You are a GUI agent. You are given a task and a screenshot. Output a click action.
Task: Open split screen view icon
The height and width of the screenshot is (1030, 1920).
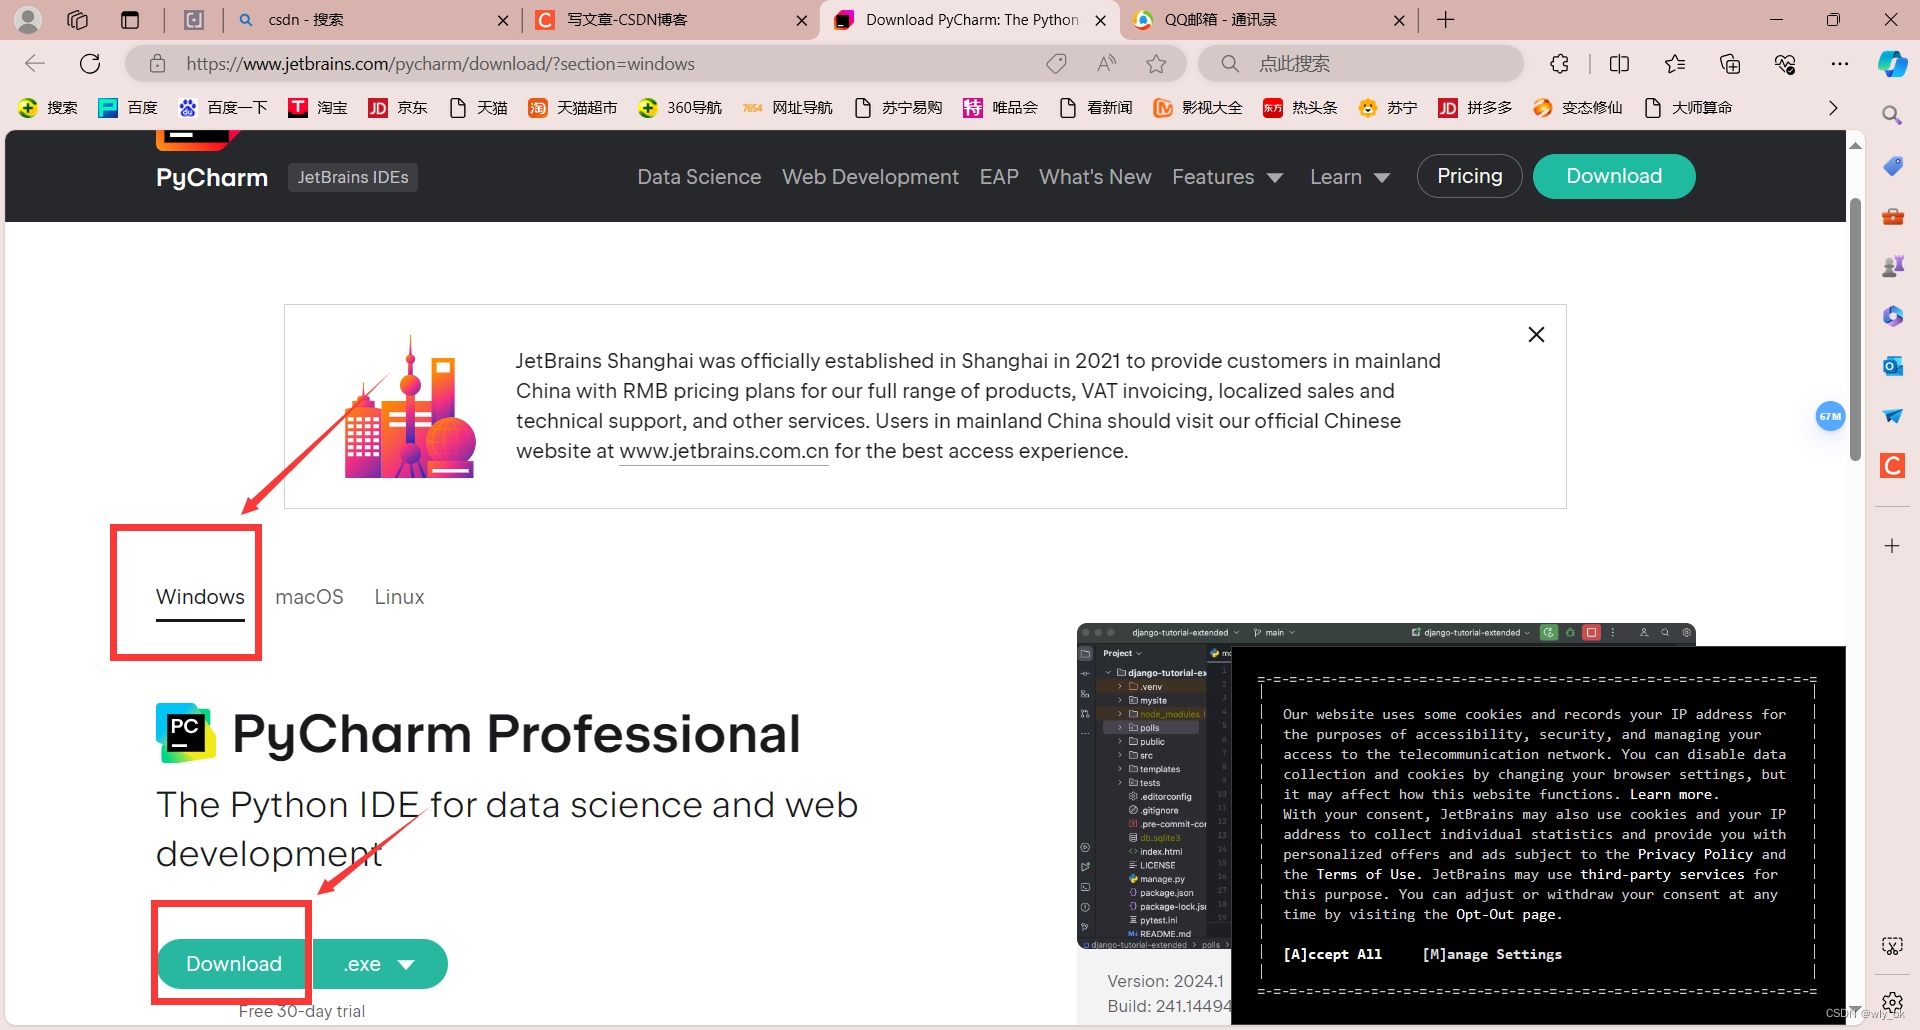coord(1620,64)
